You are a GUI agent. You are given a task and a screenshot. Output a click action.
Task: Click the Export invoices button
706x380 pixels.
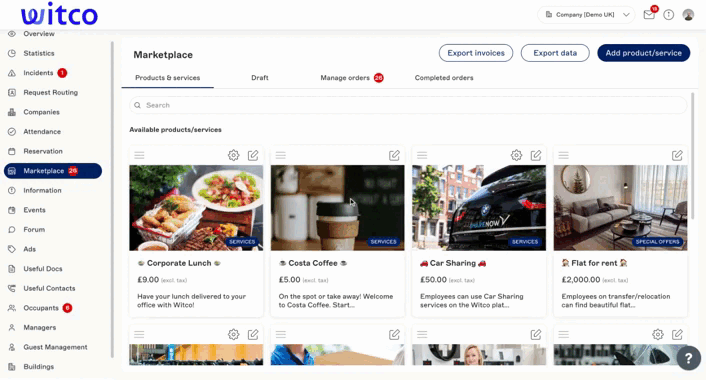click(x=476, y=53)
